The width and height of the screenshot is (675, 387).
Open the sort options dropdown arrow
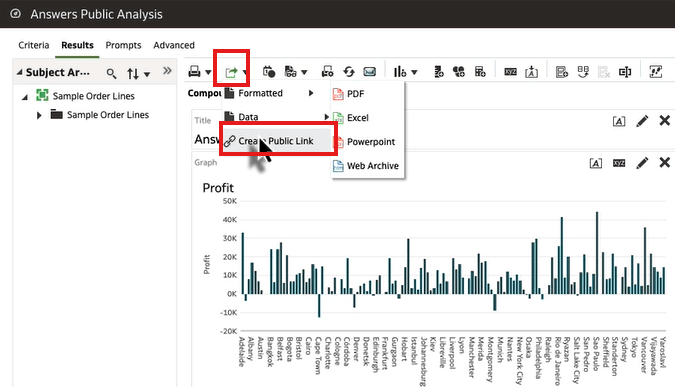click(x=147, y=74)
